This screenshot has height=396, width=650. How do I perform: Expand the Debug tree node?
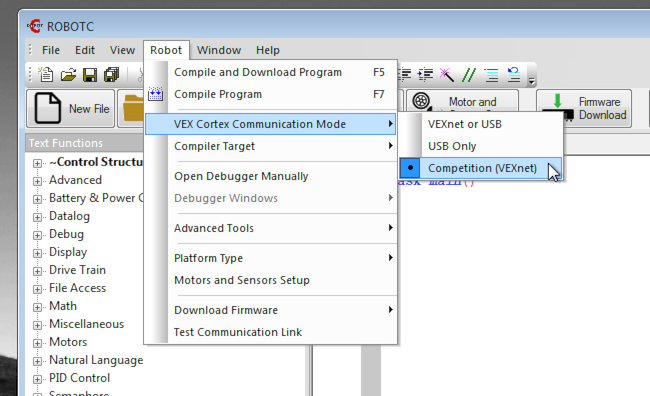(x=37, y=236)
